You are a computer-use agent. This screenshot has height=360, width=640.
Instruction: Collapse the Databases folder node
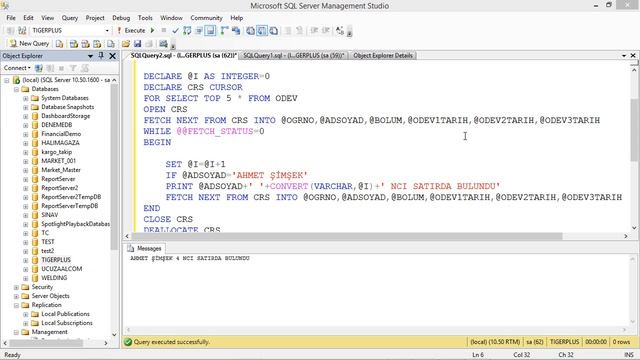pos(16,89)
